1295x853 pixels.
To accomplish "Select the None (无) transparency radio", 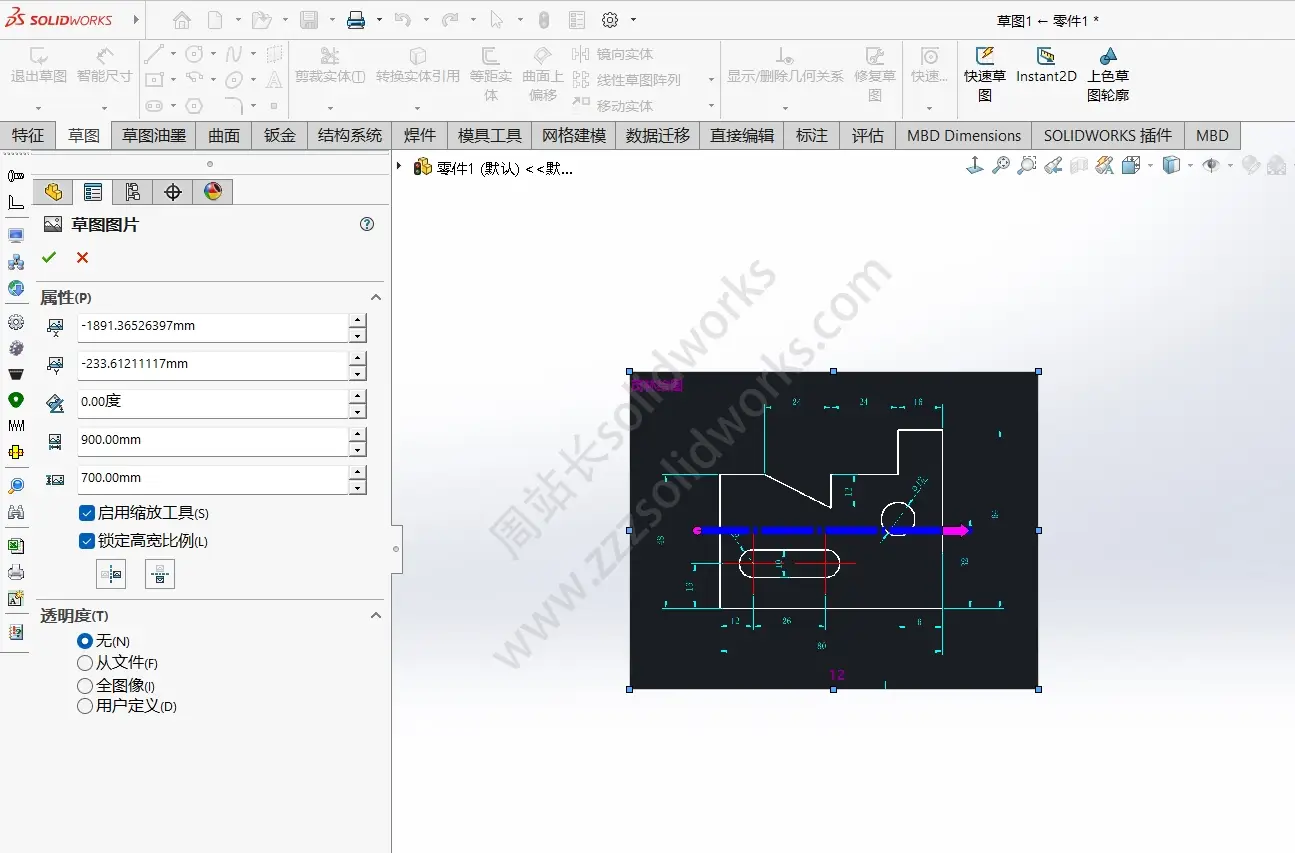I will coord(85,641).
